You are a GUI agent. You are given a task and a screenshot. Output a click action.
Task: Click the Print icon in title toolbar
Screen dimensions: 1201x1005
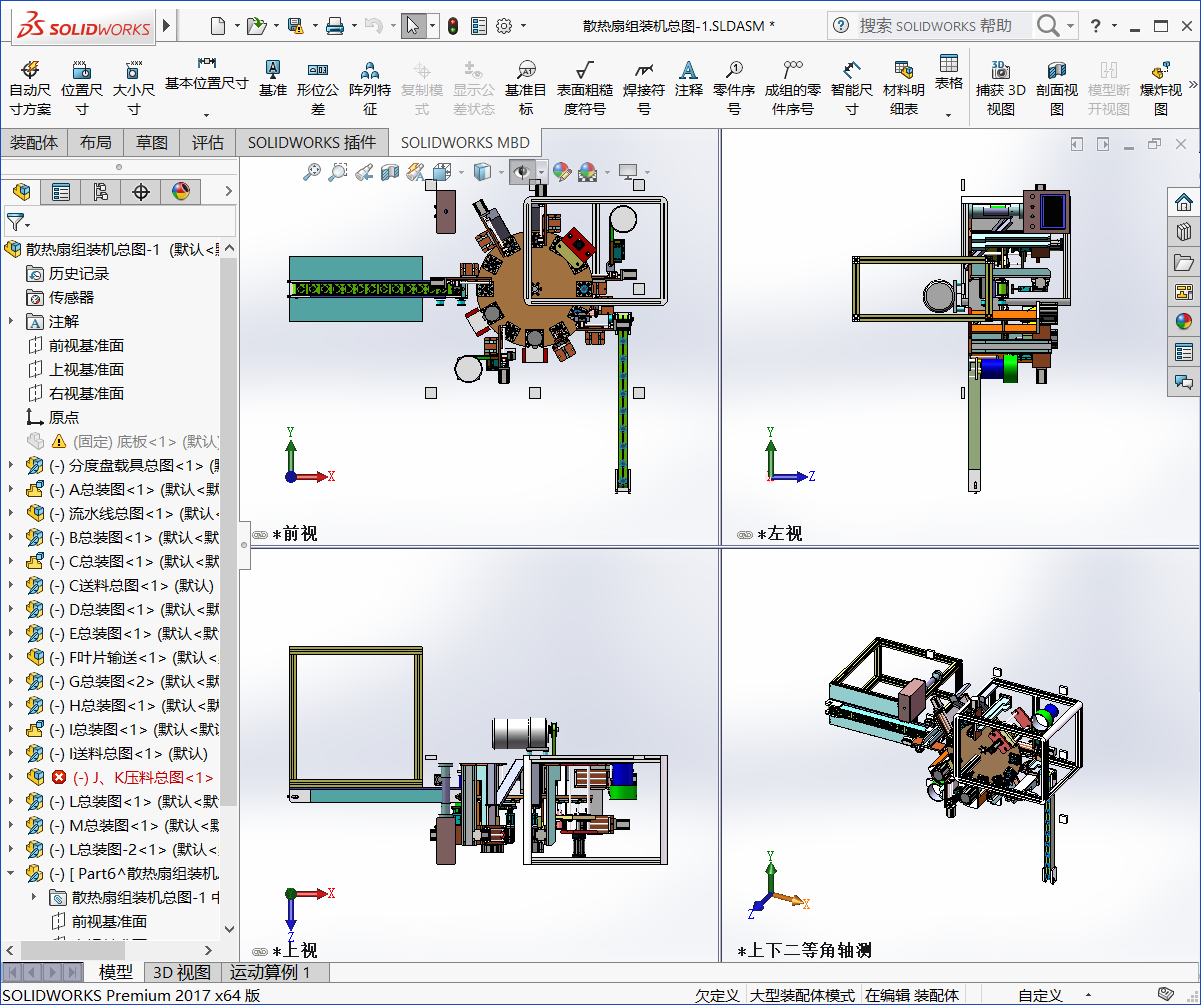click(336, 26)
